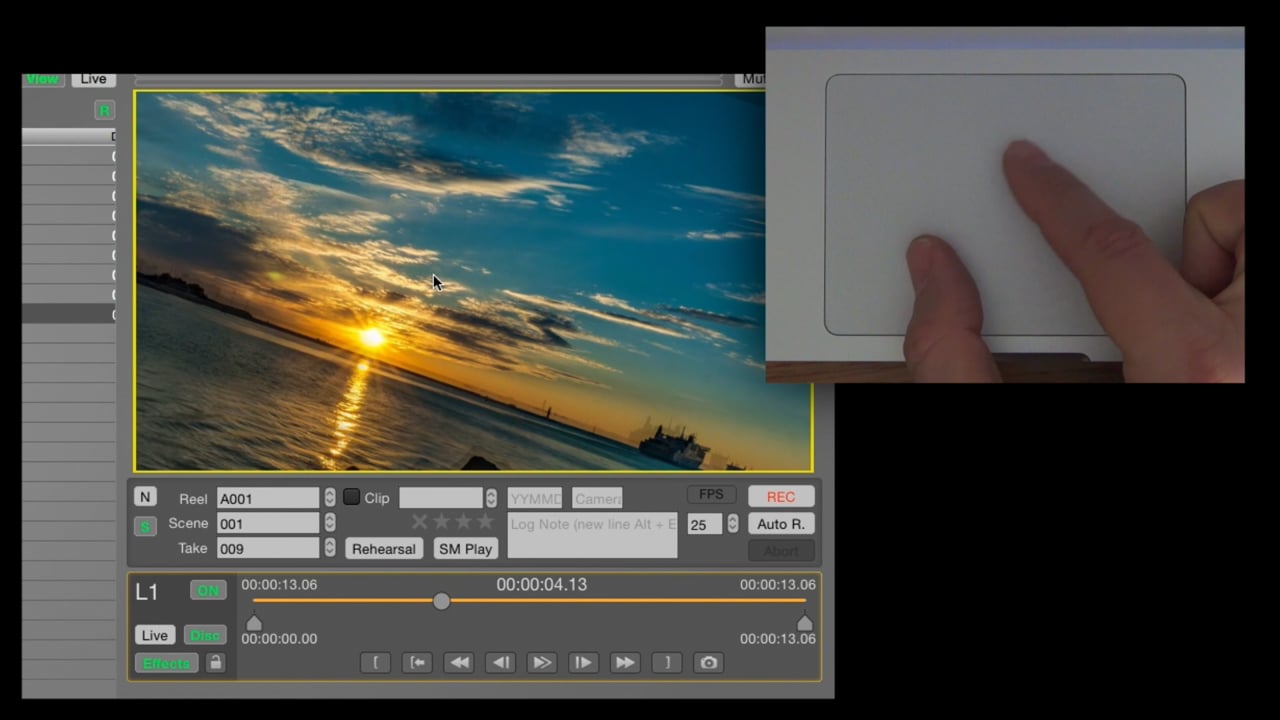Click the rewind playback button

[458, 662]
